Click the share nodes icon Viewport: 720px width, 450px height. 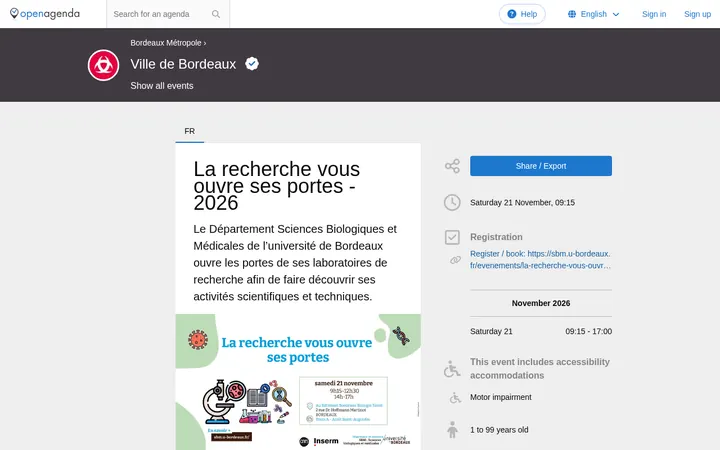(x=452, y=166)
